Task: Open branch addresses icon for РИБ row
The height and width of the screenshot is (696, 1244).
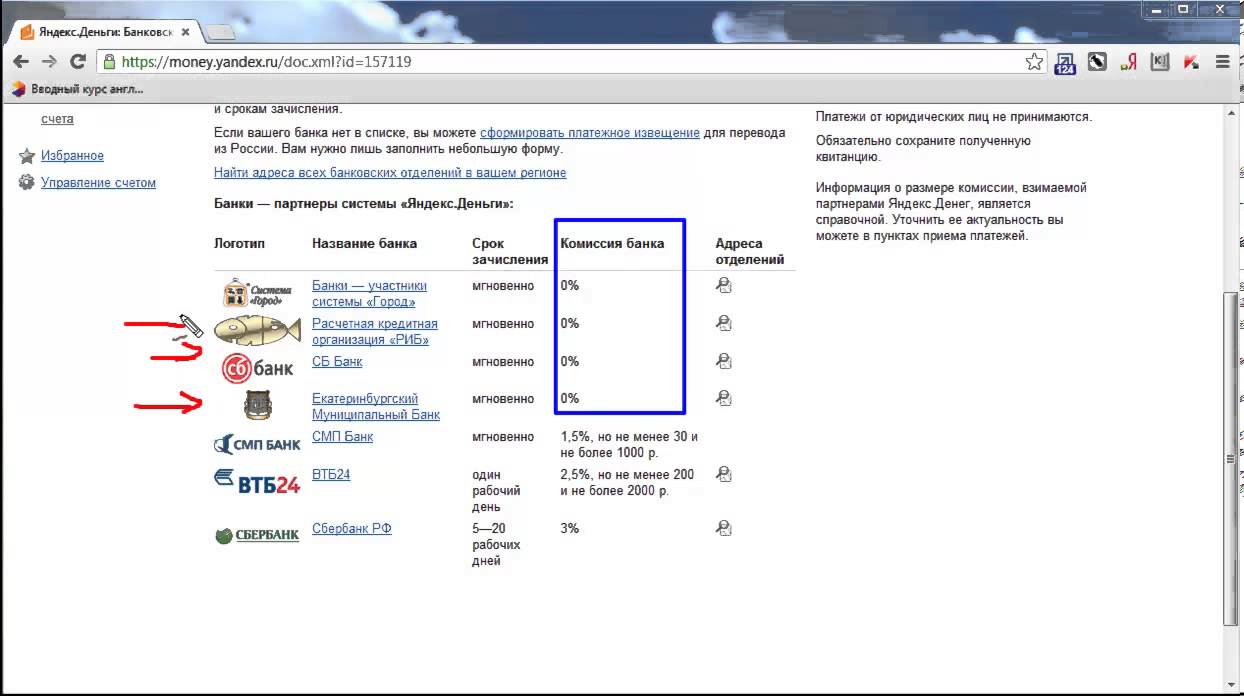Action: [x=724, y=324]
